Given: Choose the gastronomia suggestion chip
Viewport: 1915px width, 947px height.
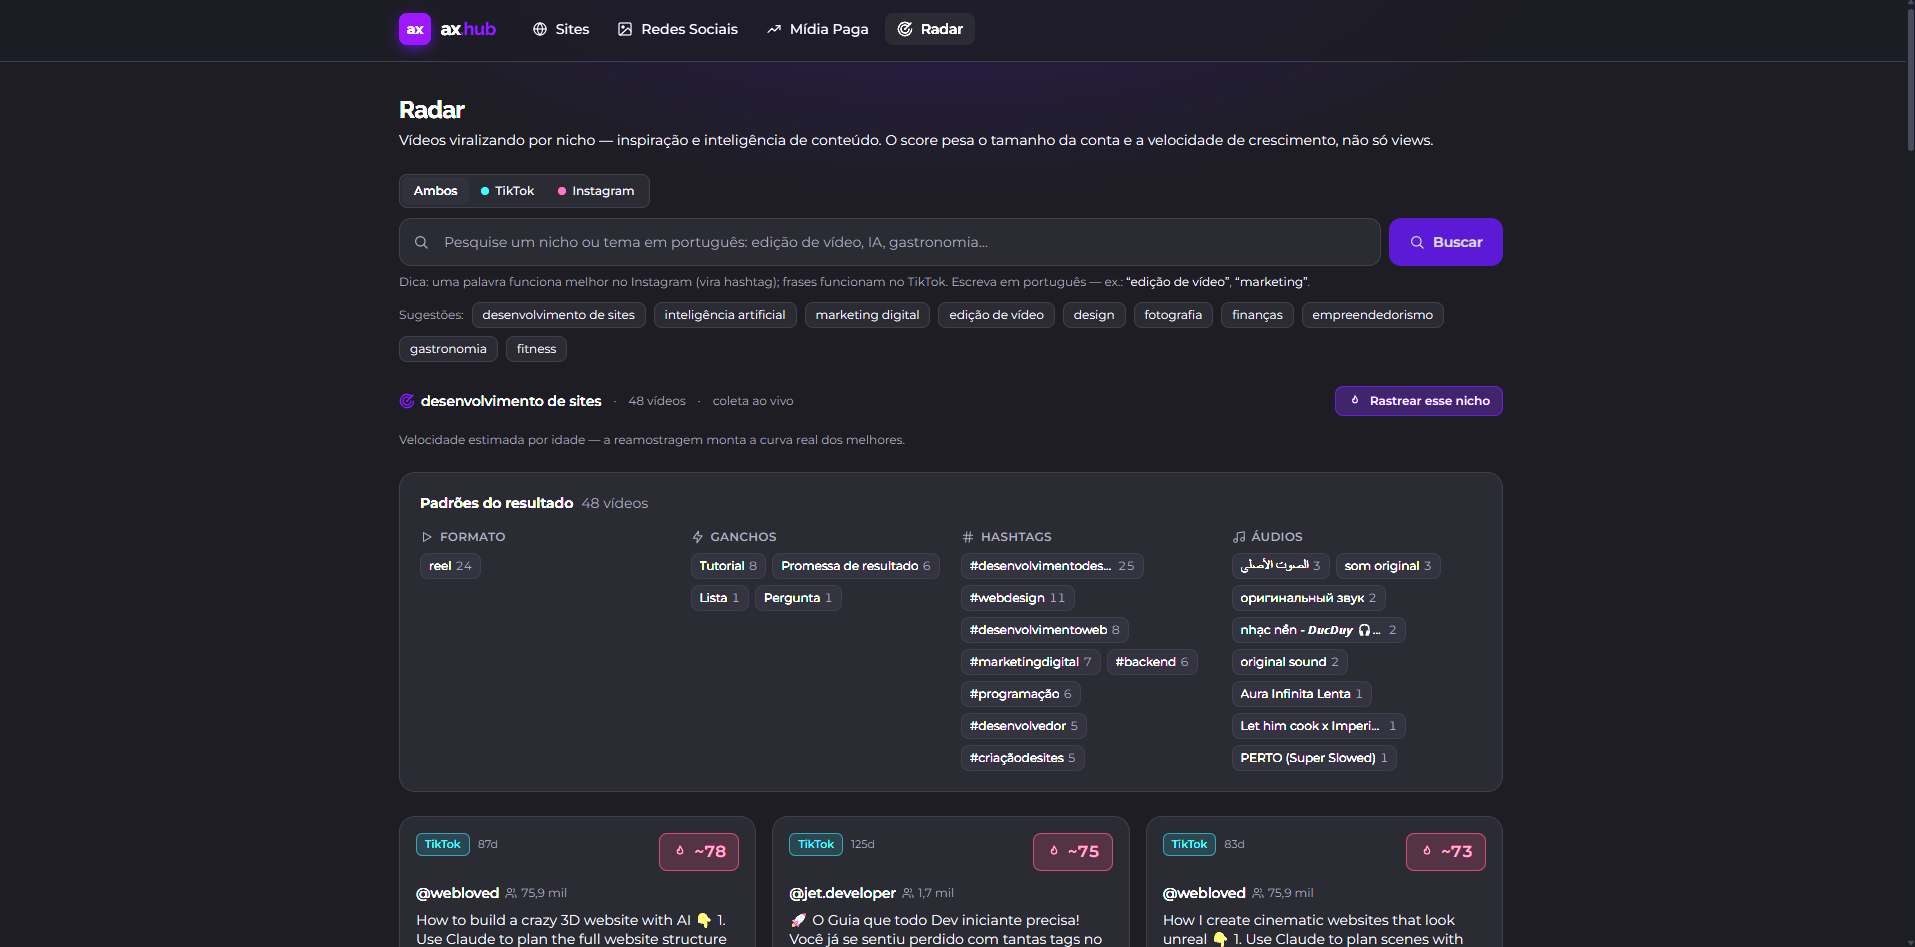Looking at the screenshot, I should 448,349.
